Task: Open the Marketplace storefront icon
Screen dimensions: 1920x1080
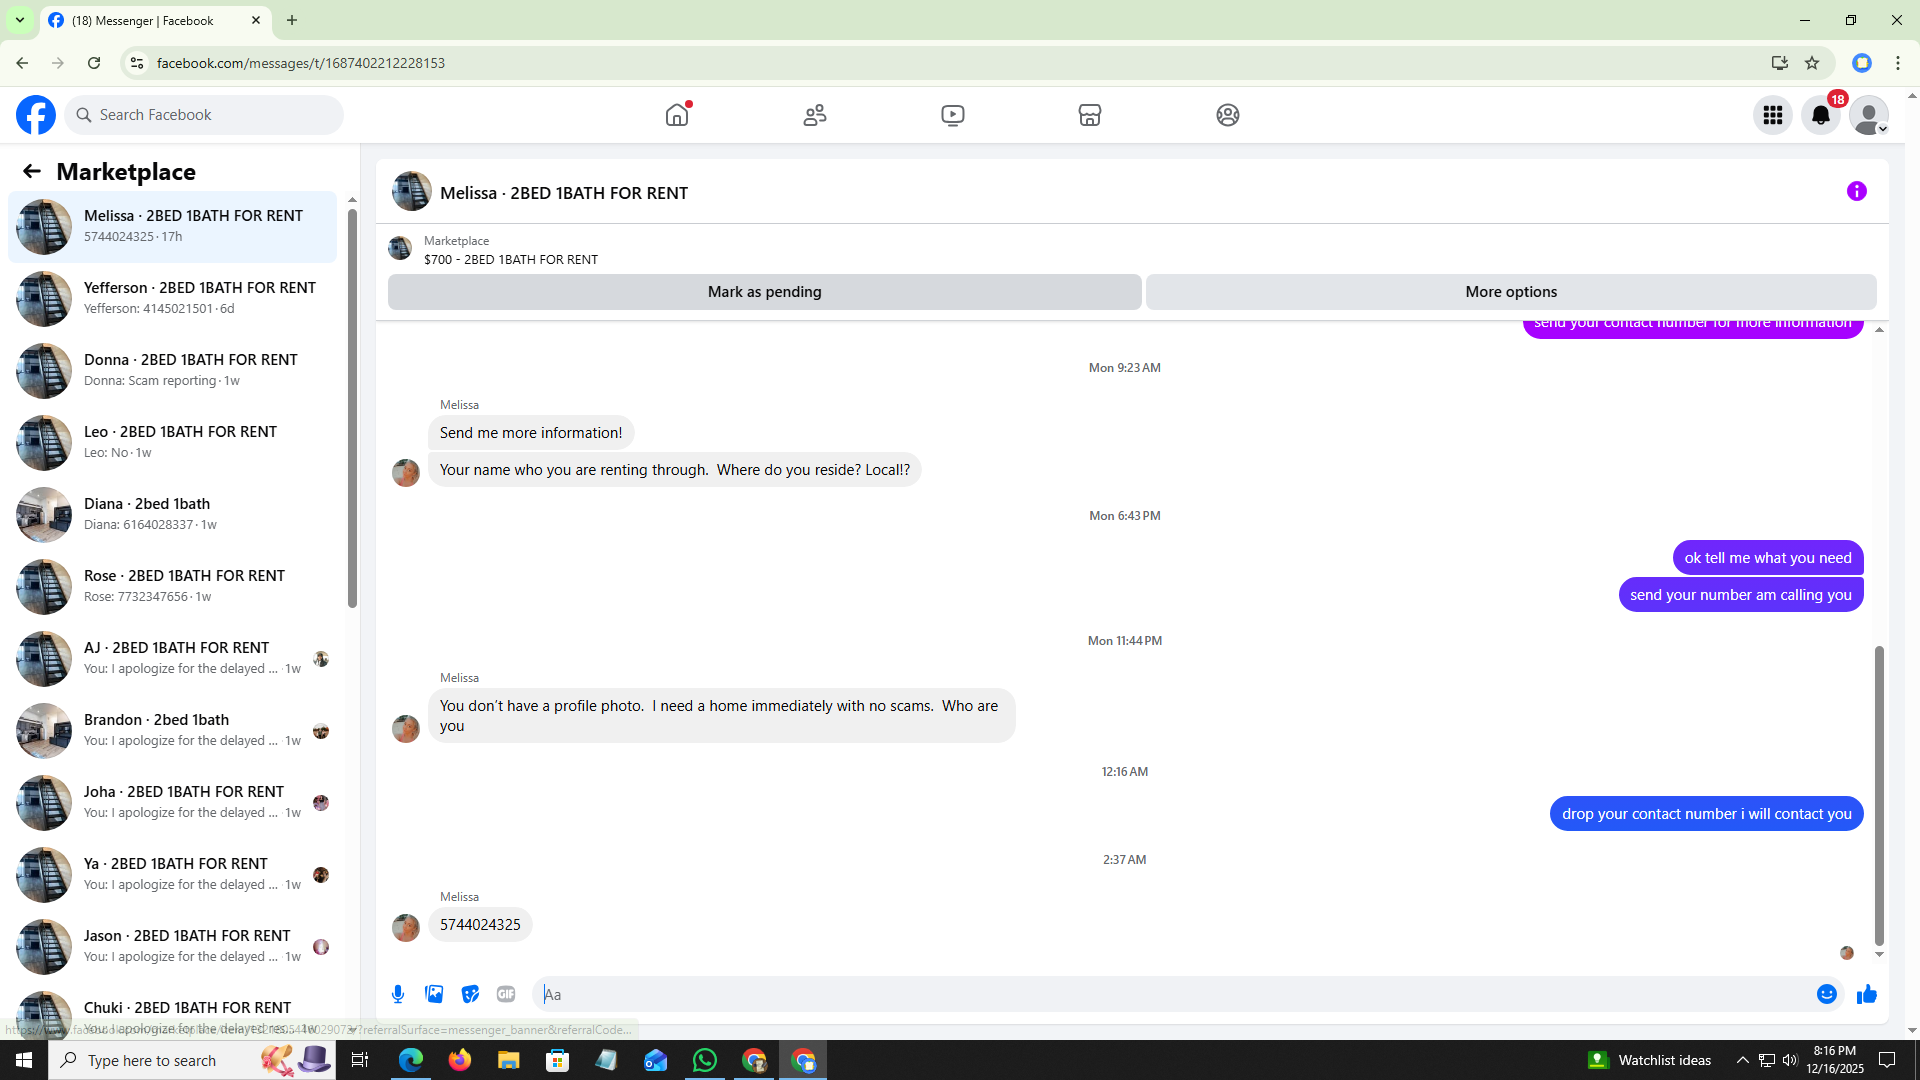Action: pos(1090,115)
